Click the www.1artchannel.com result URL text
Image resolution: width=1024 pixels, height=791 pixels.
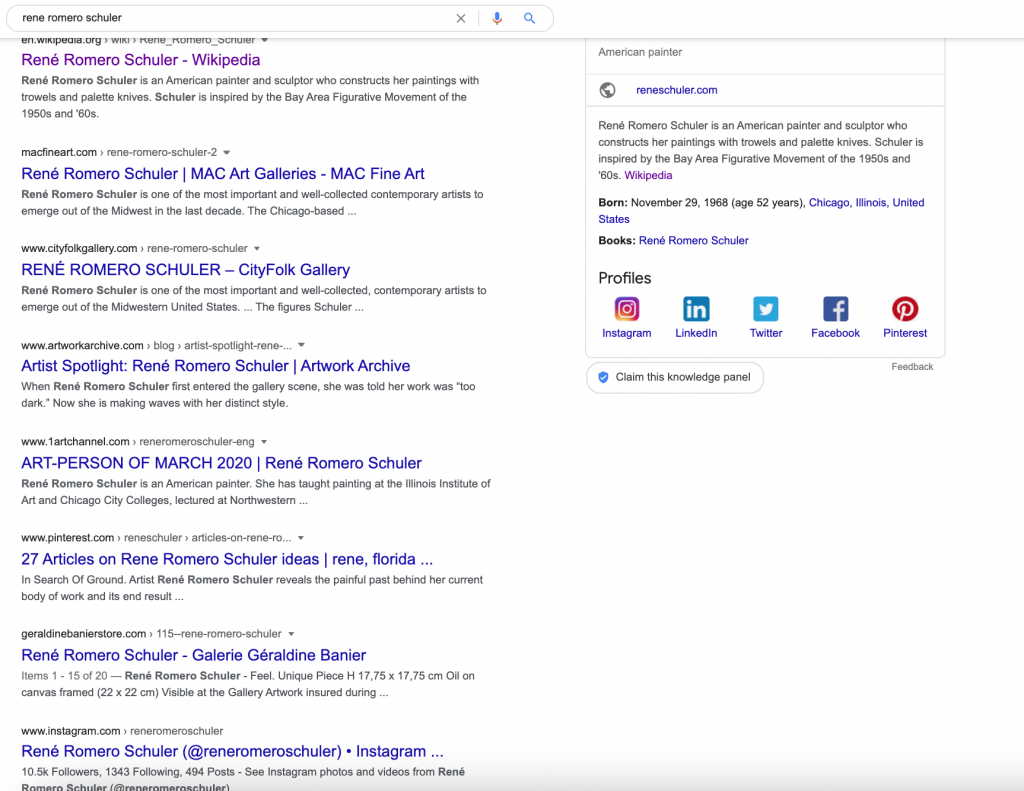click(75, 442)
